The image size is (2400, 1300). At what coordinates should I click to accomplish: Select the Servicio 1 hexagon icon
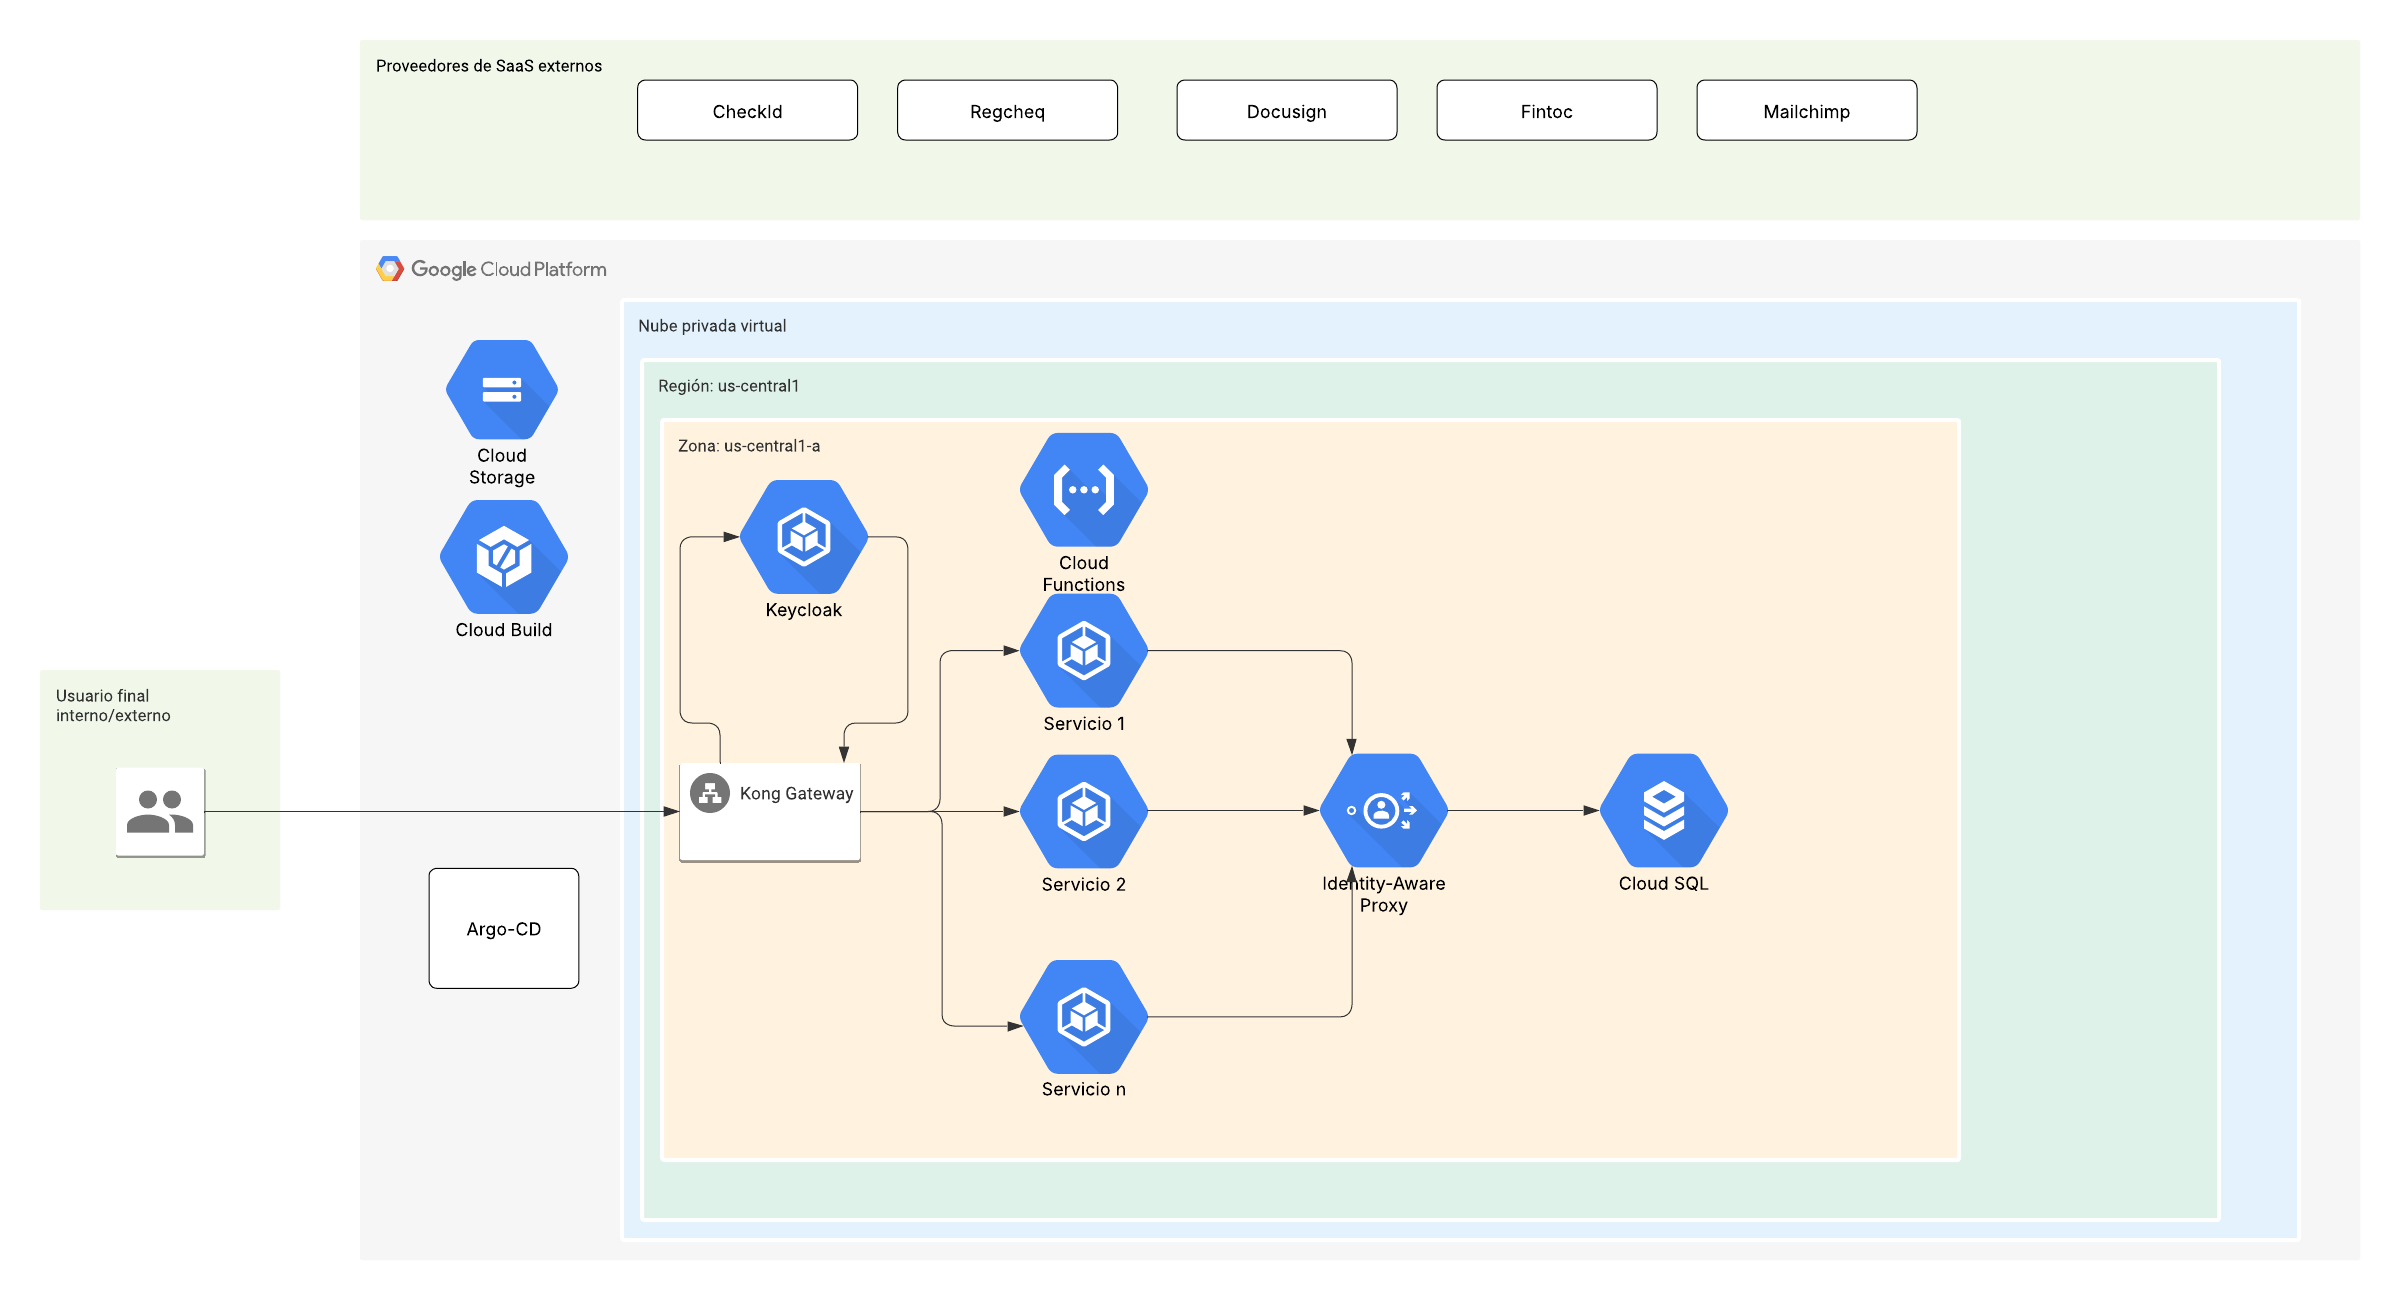coord(1084,651)
